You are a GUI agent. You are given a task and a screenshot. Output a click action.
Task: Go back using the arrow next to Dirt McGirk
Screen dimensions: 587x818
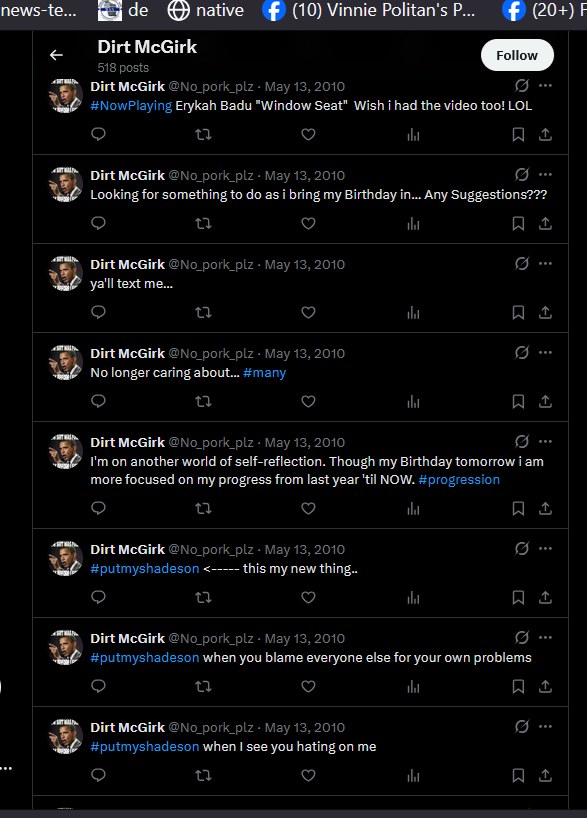56,55
